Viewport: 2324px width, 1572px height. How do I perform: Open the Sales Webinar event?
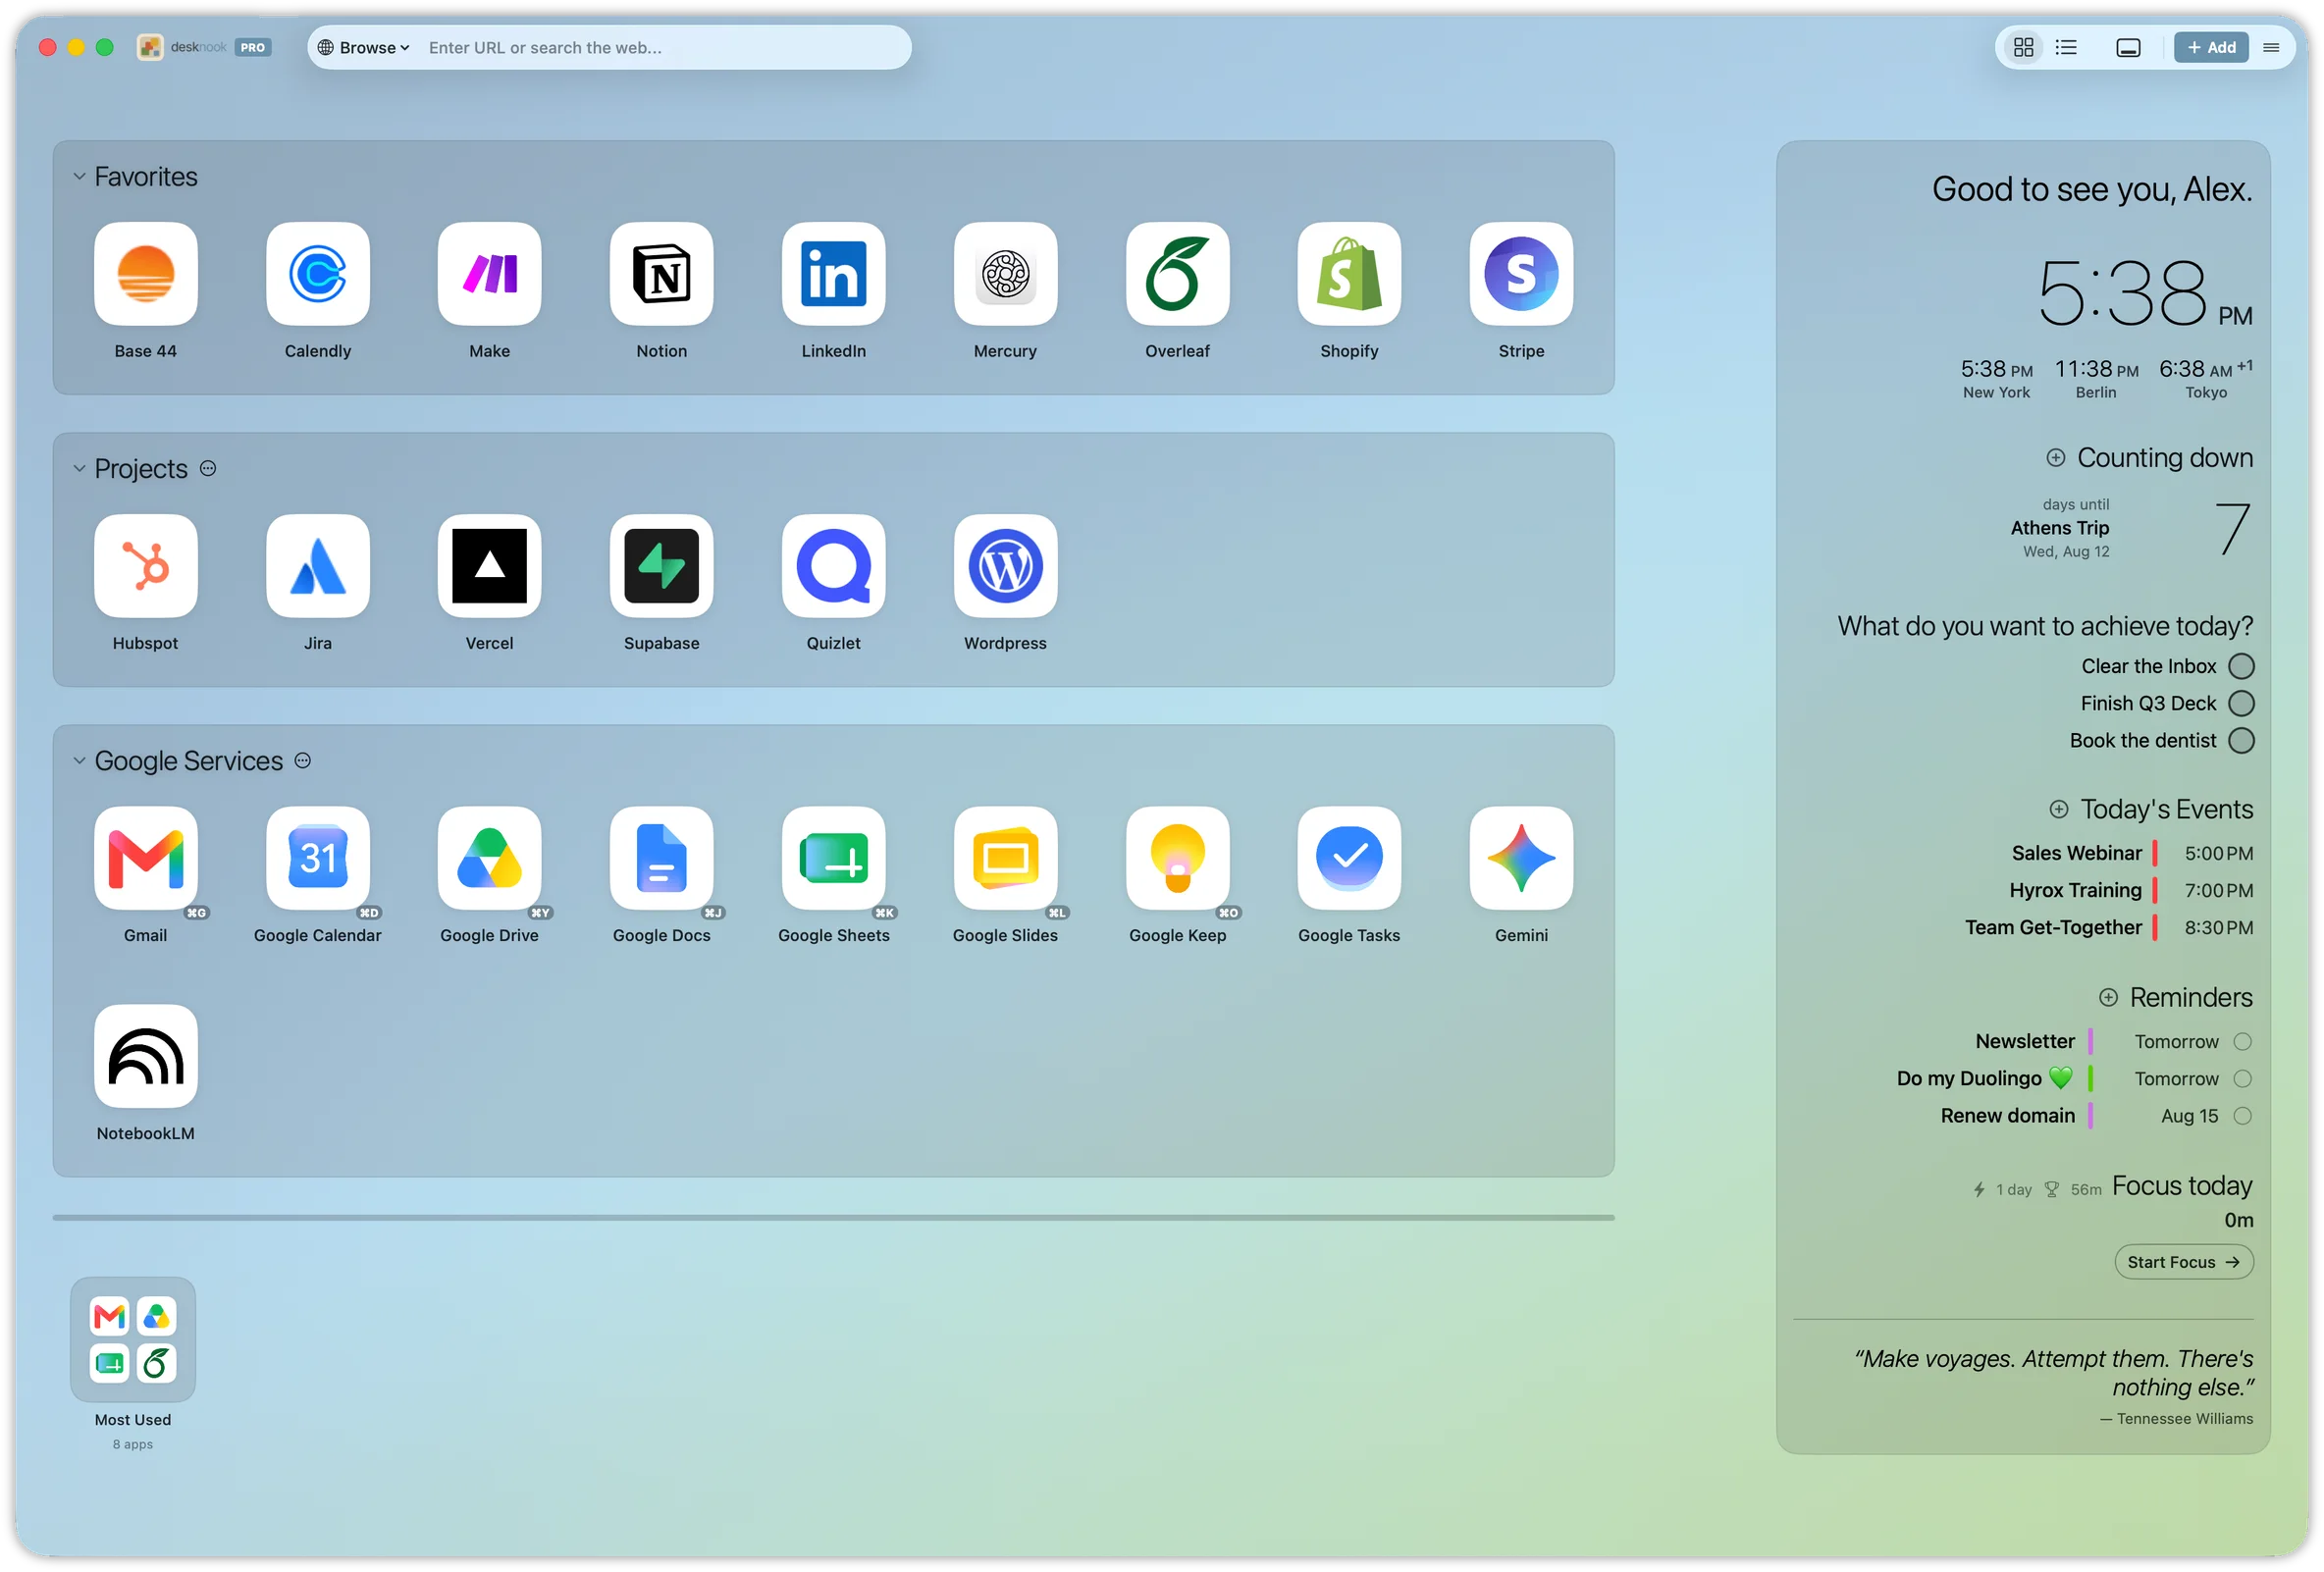point(2132,854)
